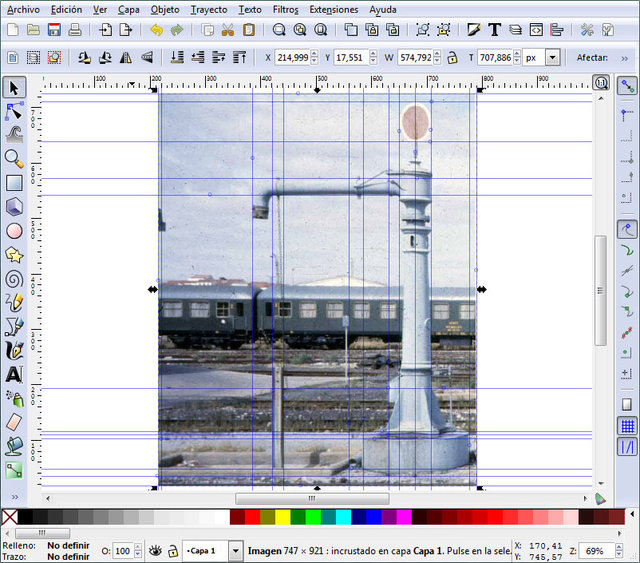The image size is (640, 563).
Task: Activate the Text tool in the toolbox
Action: coord(14,374)
